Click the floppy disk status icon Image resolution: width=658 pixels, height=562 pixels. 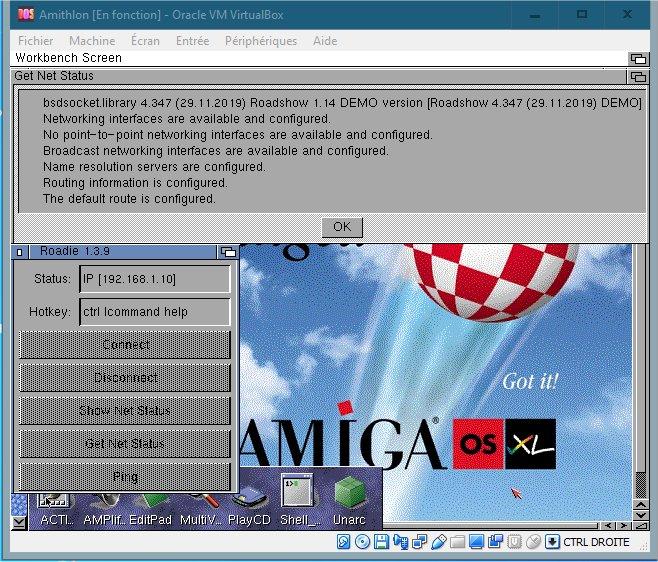pyautogui.click(x=381, y=542)
